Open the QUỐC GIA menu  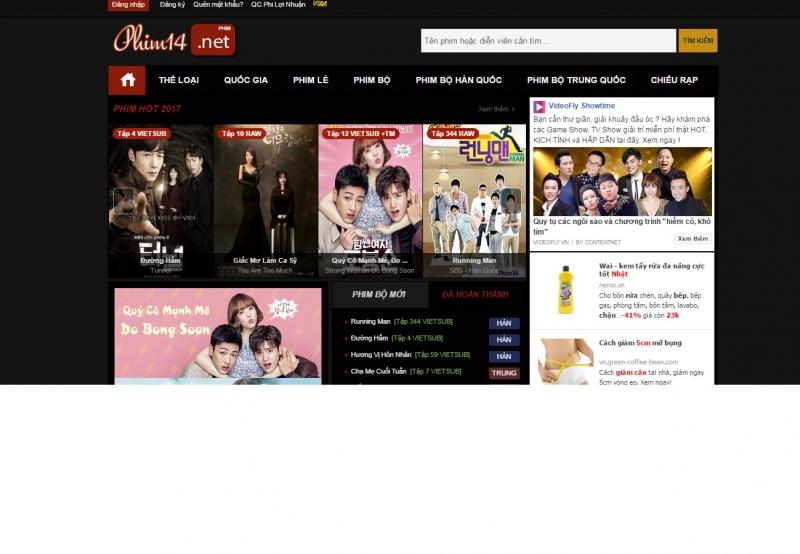pos(245,80)
